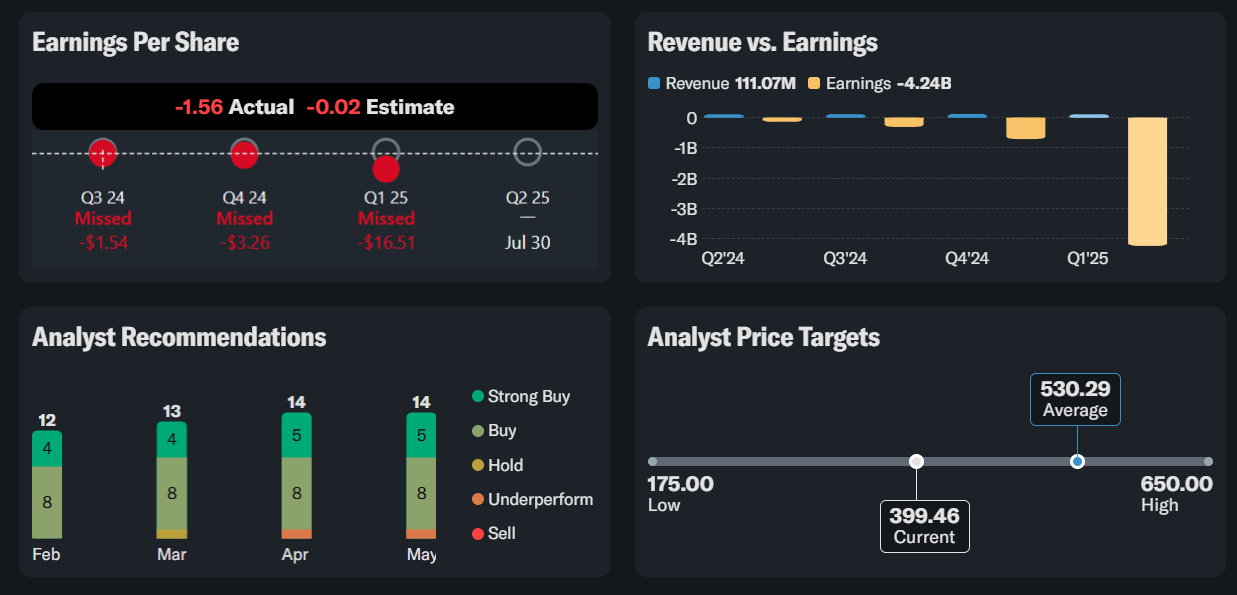
Task: Click the Q3 24 missed earnings dot
Action: (103, 153)
